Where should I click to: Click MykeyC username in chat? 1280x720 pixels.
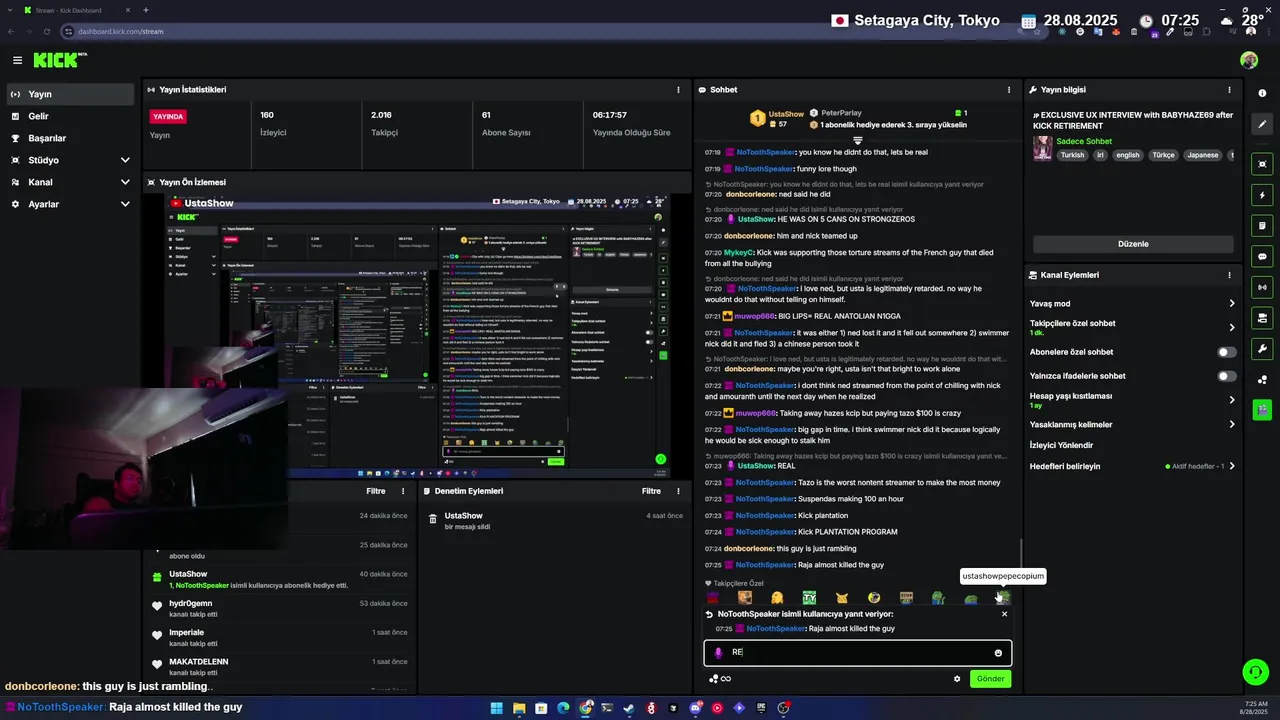click(x=738, y=253)
